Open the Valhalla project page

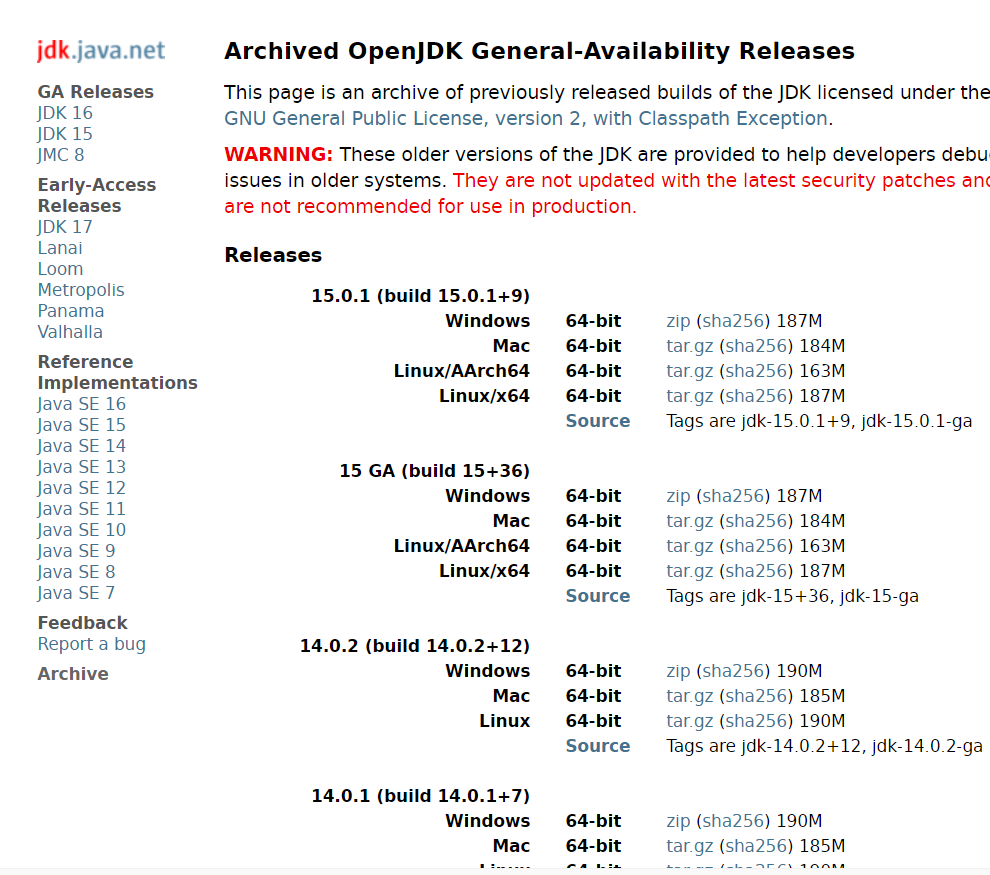[70, 331]
